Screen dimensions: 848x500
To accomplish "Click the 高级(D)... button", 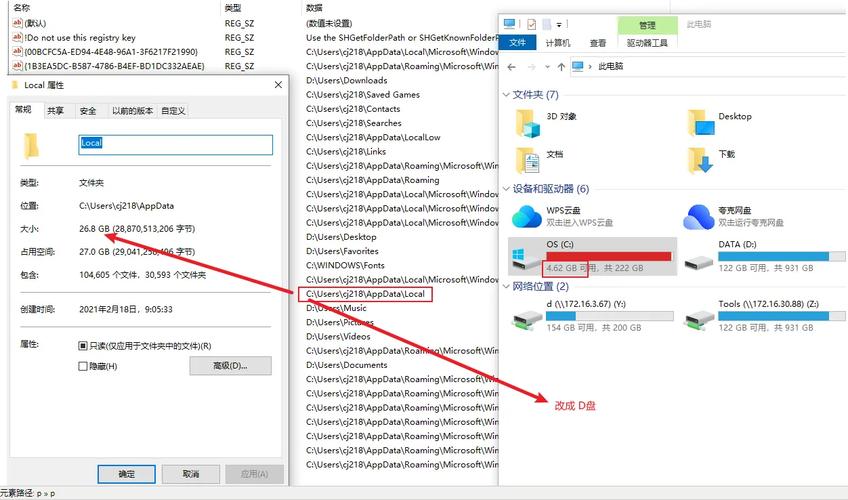I will click(x=230, y=366).
